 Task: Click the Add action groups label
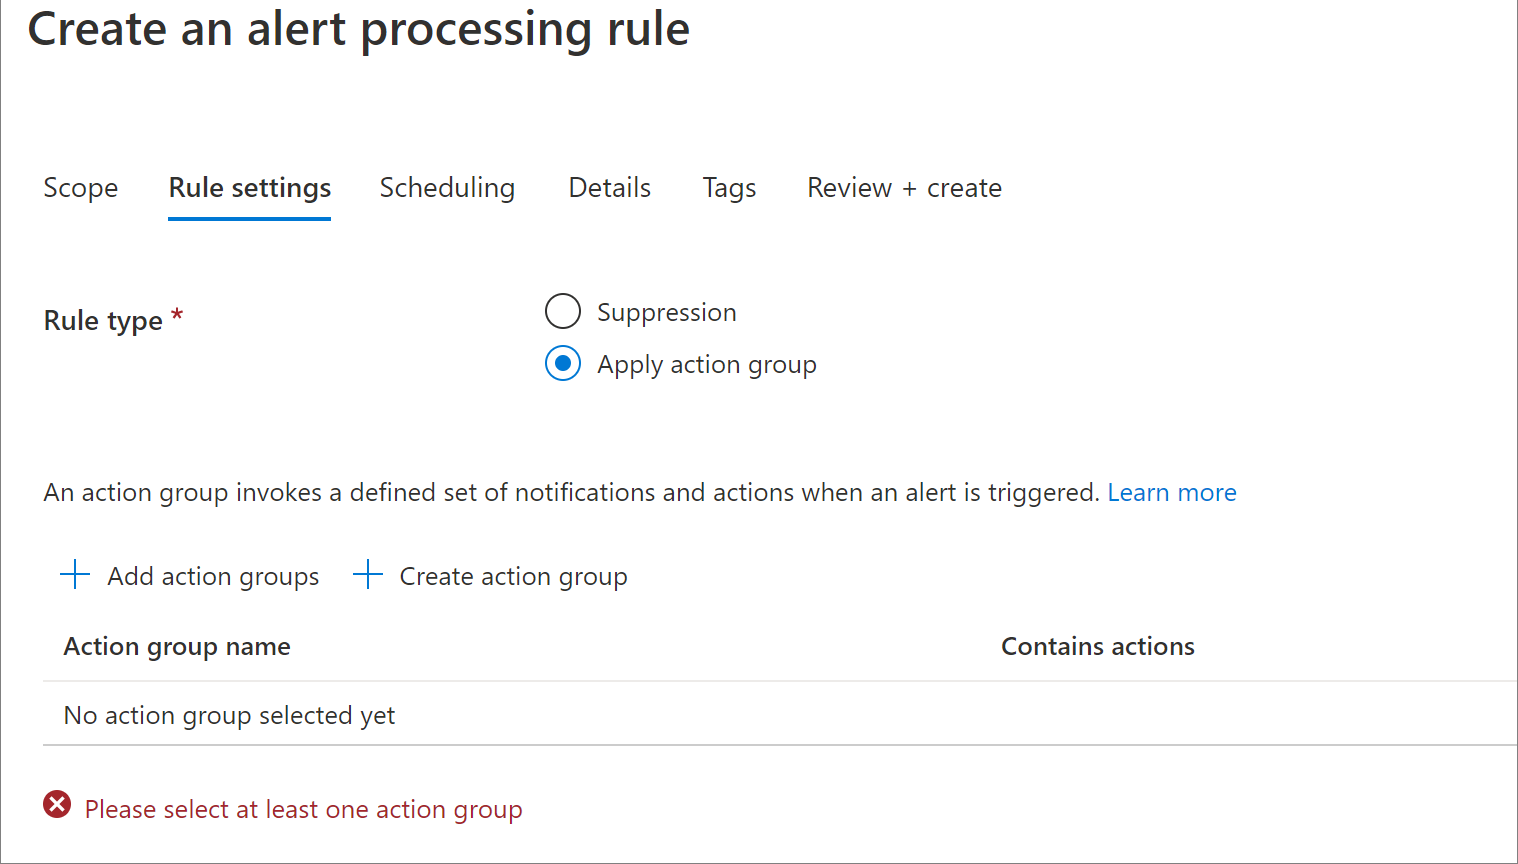pos(213,577)
